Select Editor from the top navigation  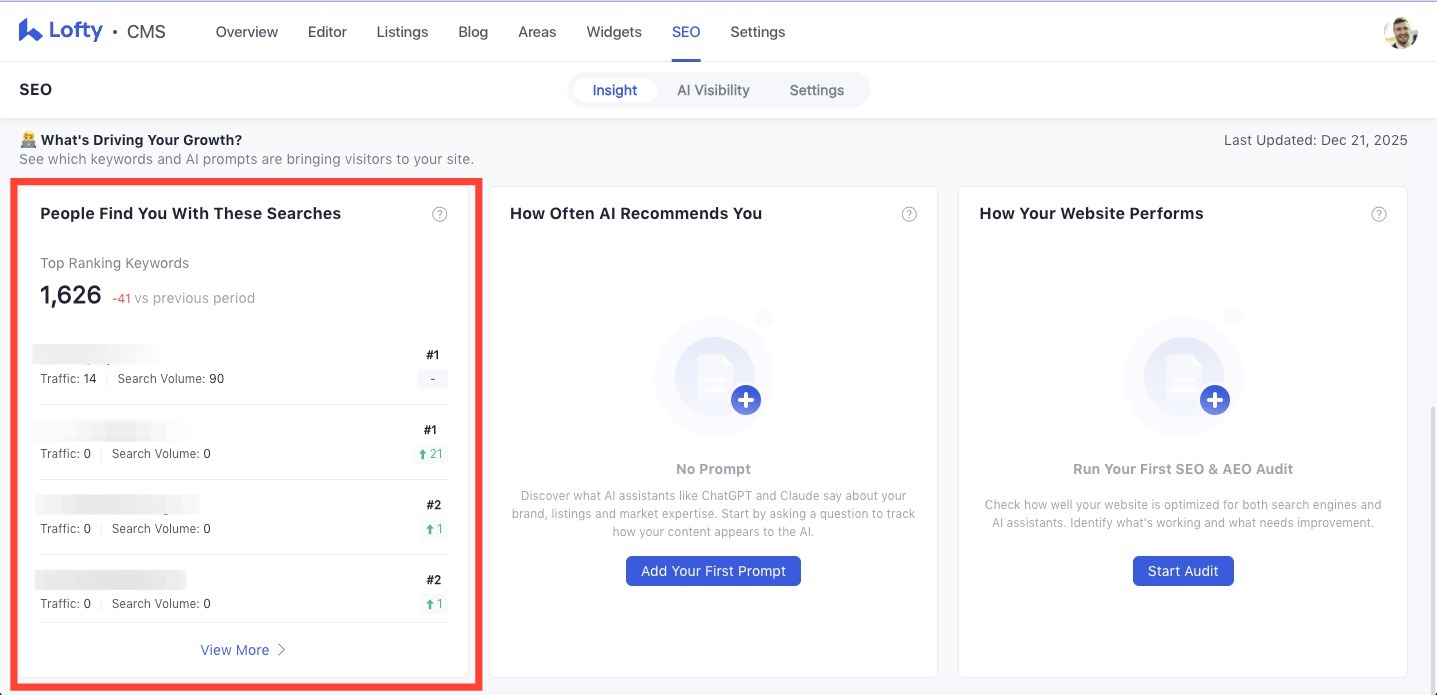(x=327, y=31)
